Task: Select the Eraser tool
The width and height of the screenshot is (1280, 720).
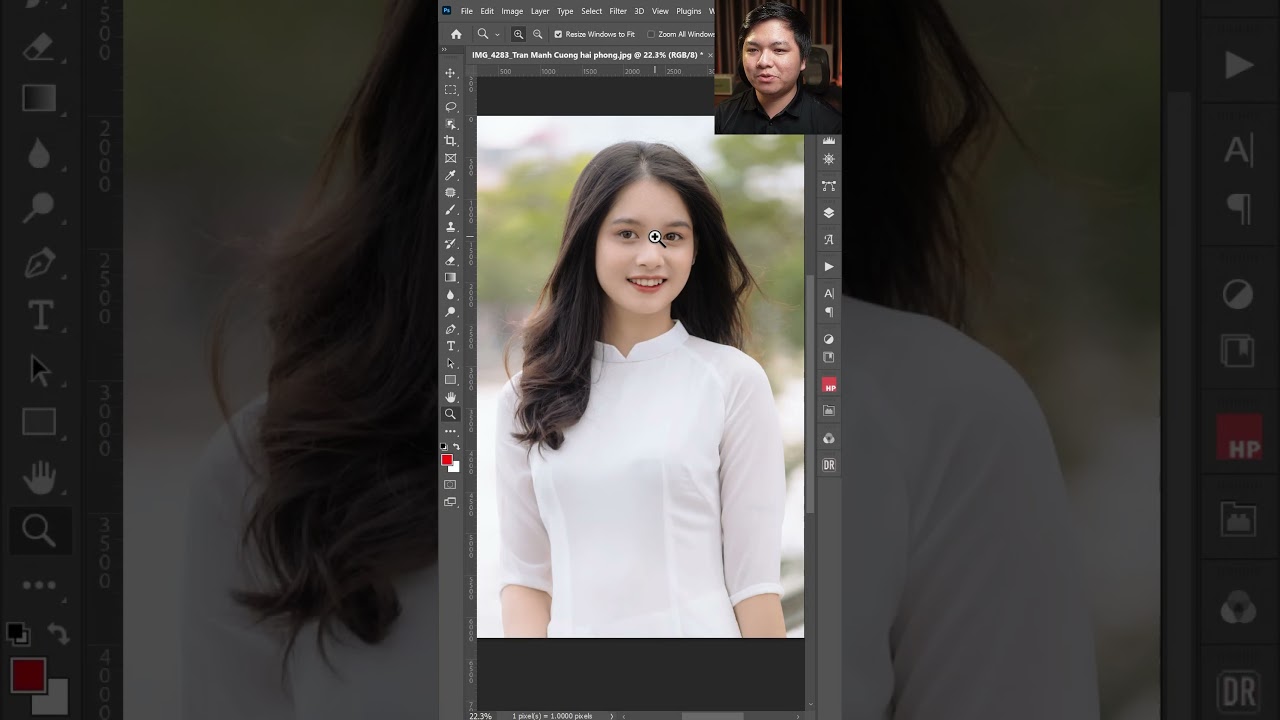Action: coord(450,261)
